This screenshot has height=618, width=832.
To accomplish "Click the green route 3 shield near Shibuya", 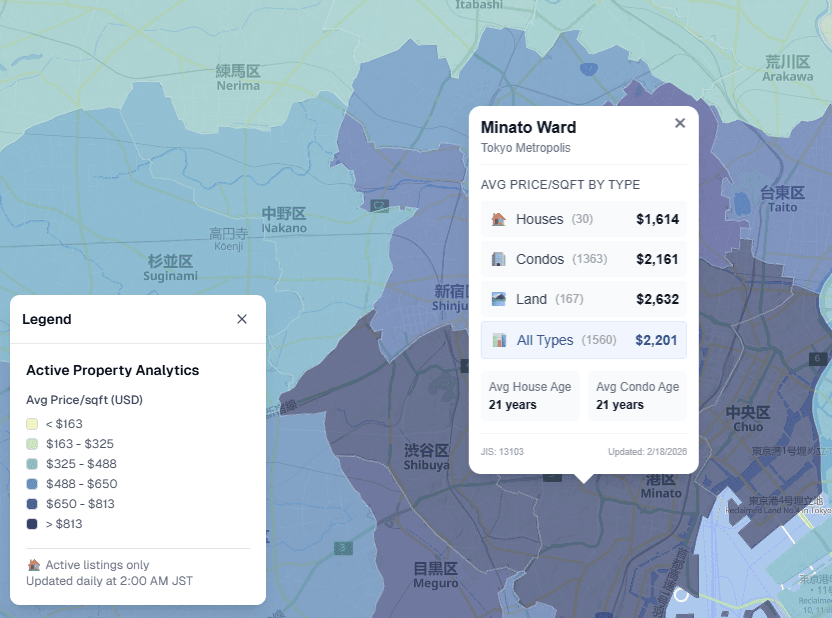I will (x=343, y=547).
